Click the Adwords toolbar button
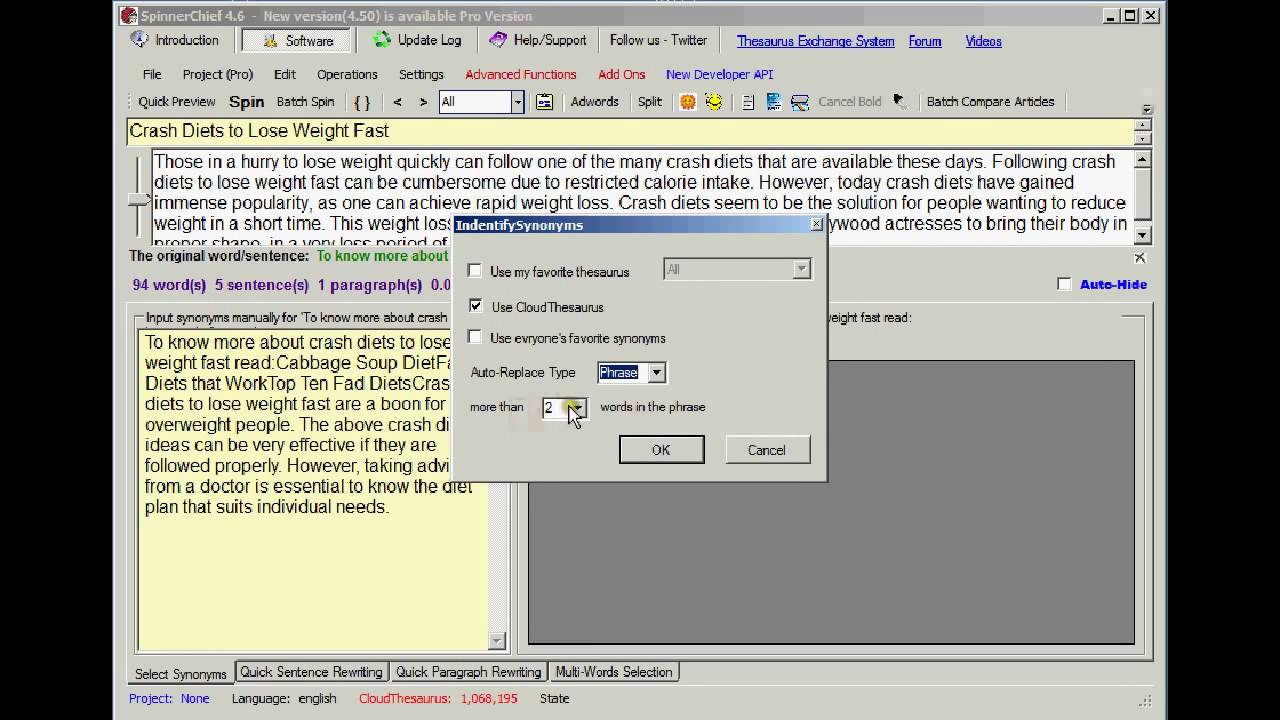Screen dimensions: 1280x720 (595, 101)
